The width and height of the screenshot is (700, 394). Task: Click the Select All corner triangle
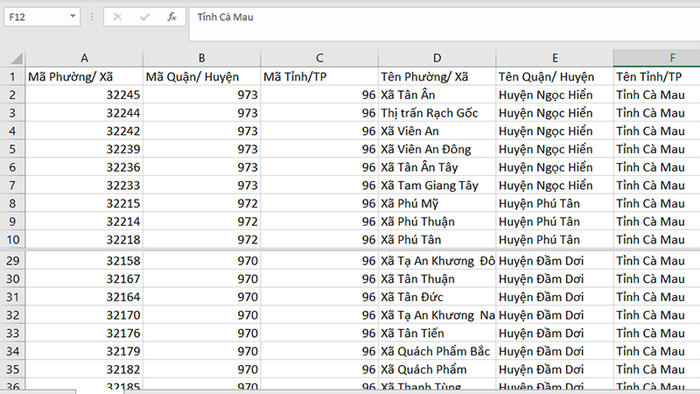17,58
